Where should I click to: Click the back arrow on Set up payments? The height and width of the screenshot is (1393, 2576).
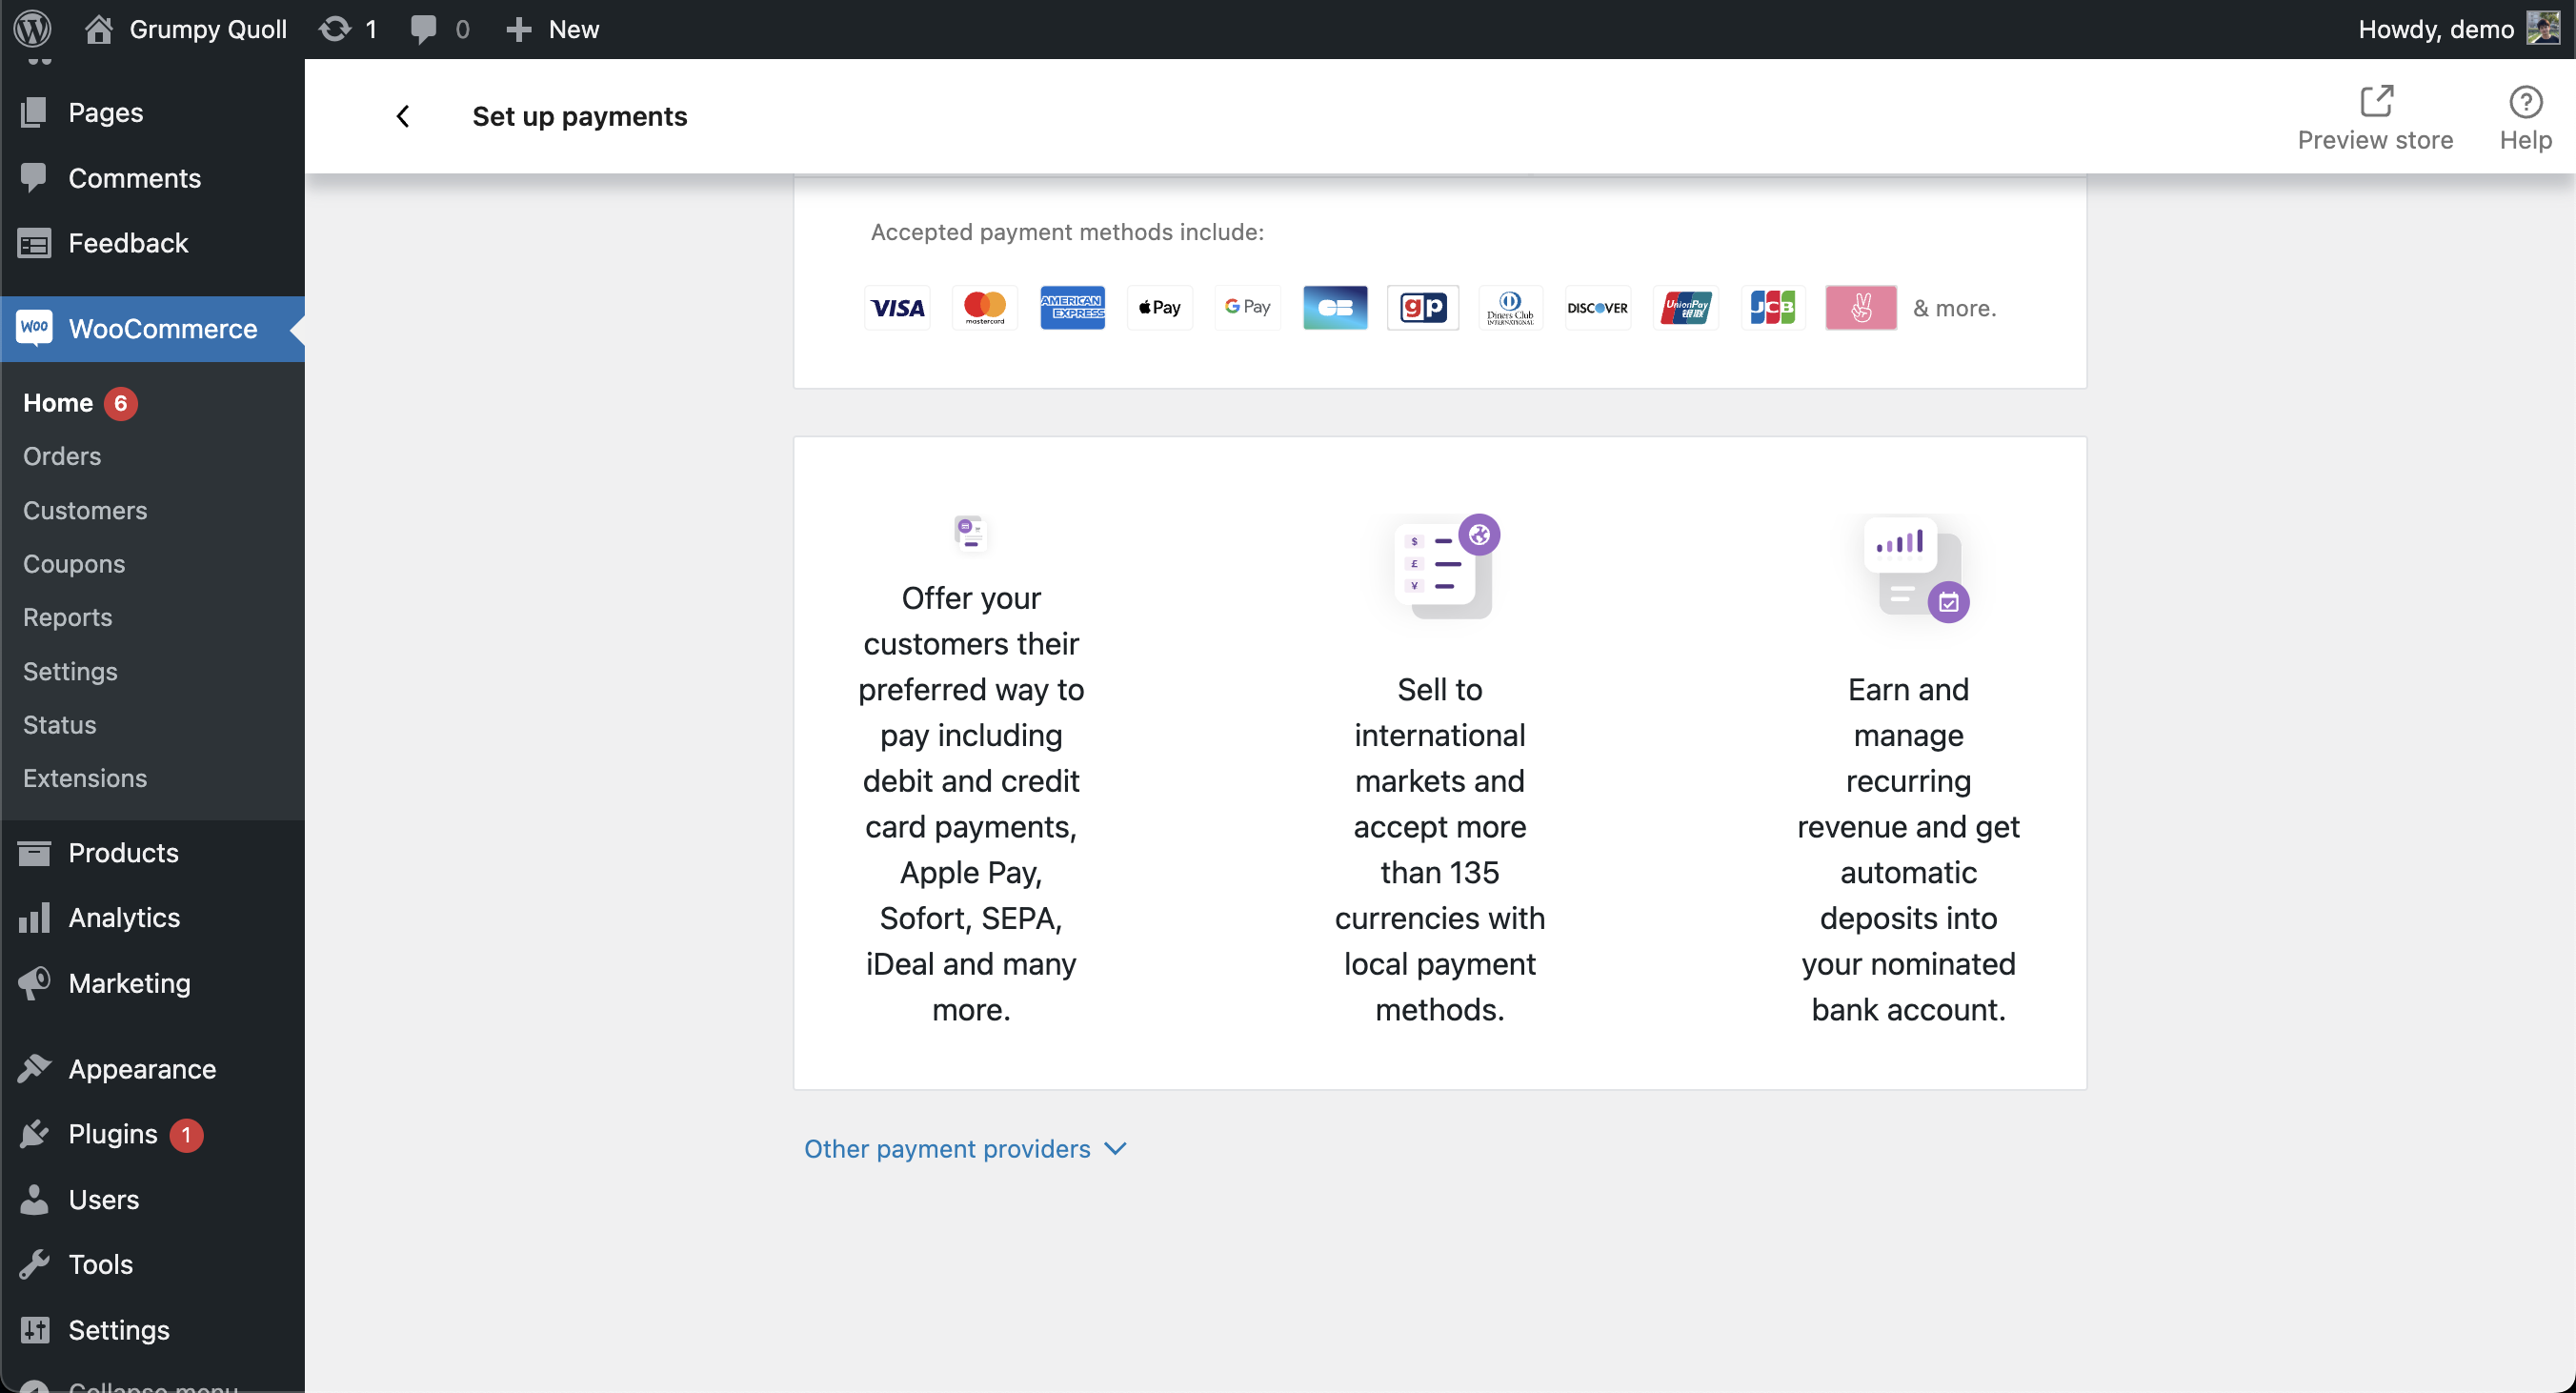pos(399,115)
